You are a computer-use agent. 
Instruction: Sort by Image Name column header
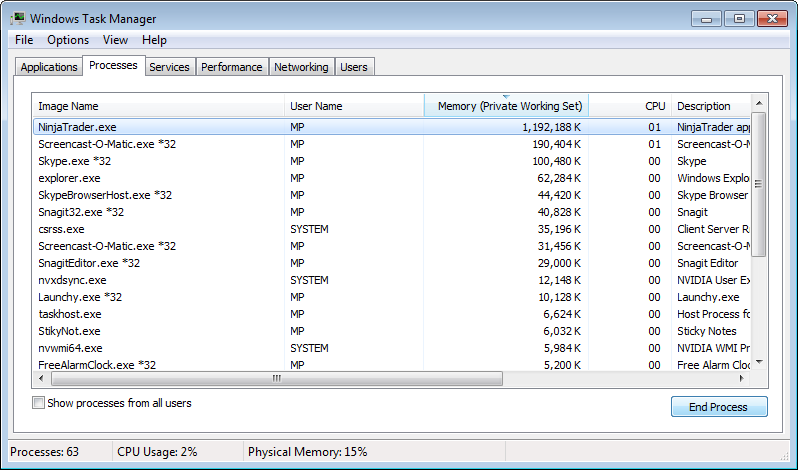(158, 106)
